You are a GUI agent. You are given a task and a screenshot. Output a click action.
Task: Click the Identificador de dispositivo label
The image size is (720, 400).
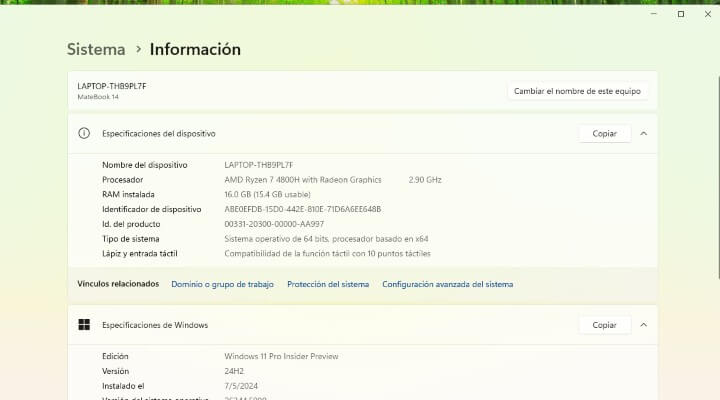152,209
